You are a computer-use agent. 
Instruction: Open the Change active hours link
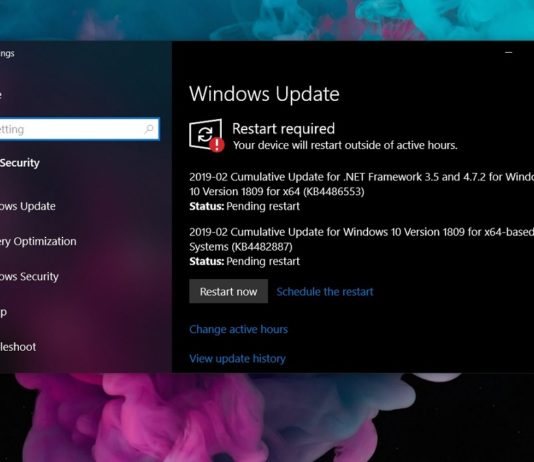238,329
